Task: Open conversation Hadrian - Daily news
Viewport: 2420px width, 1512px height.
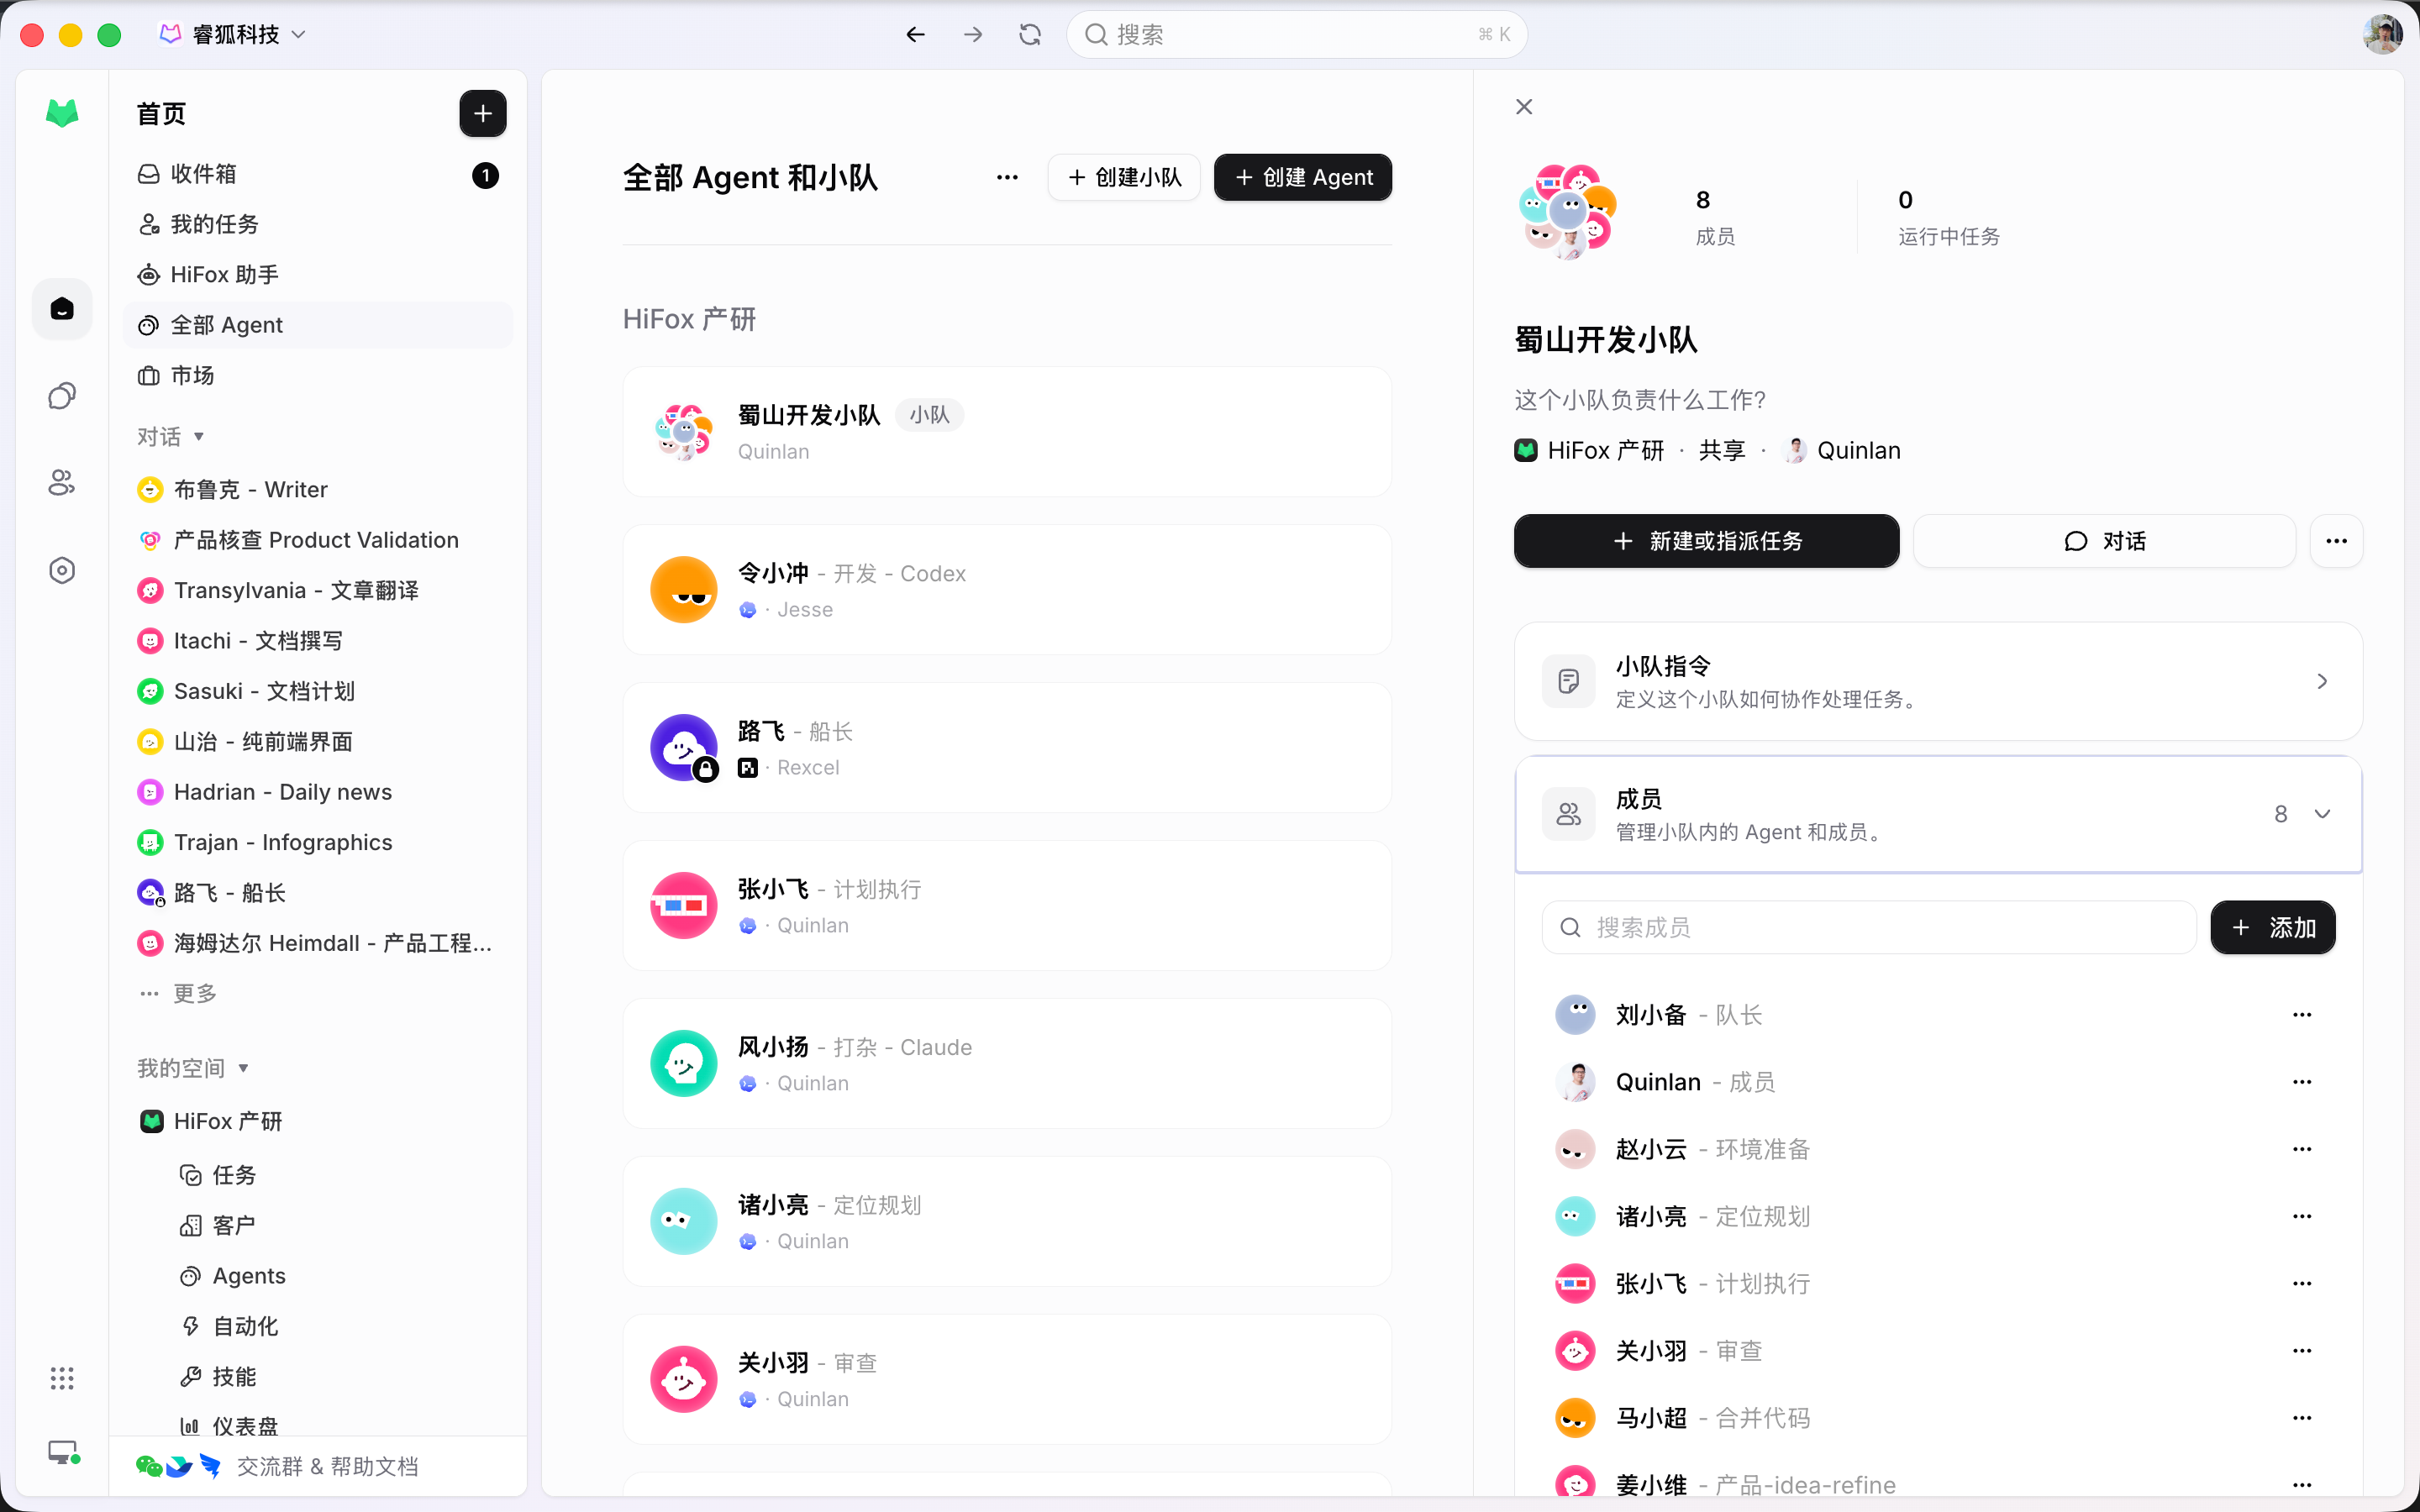Action: 318,792
